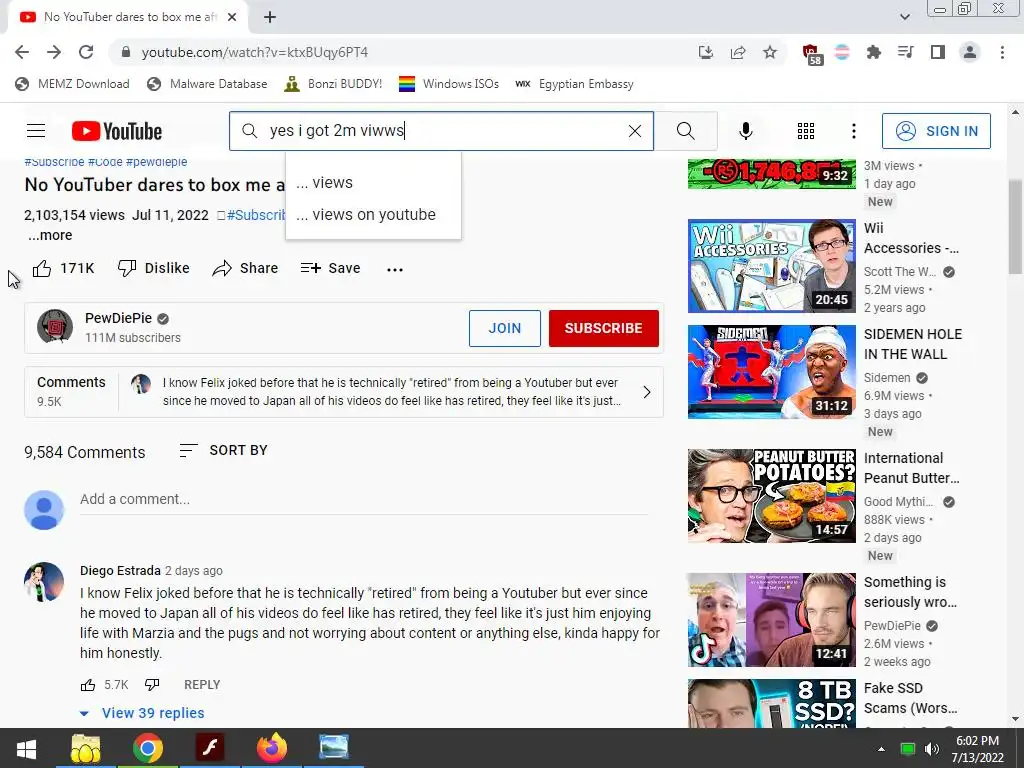Open International Peanut Butter video title
Viewport: 1024px width, 768px height.
912,468
